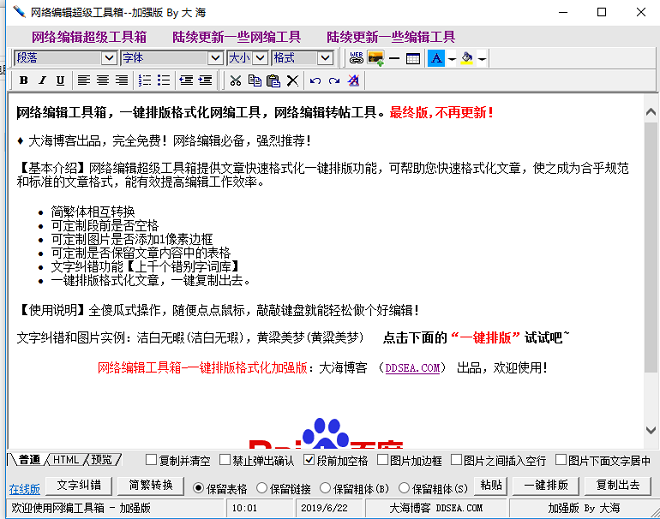Paste using clipboard toolbar icon

coord(274,80)
